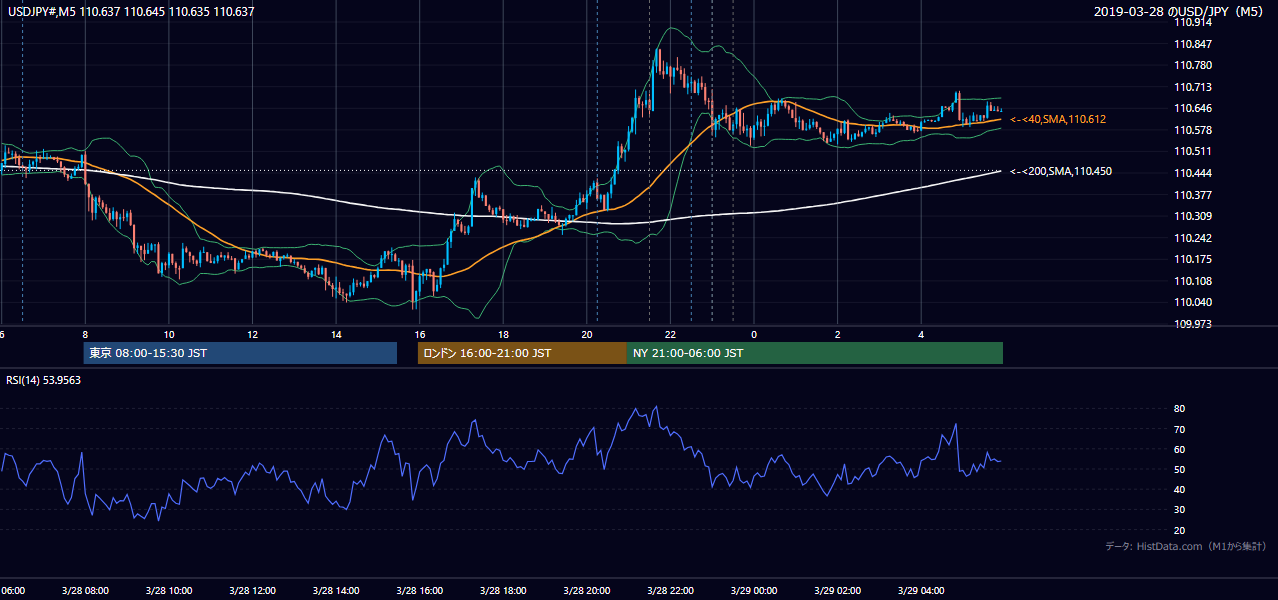Click the 3/28 20:00 bottom time label
Viewport: 1278px width, 600px height.
[587, 591]
